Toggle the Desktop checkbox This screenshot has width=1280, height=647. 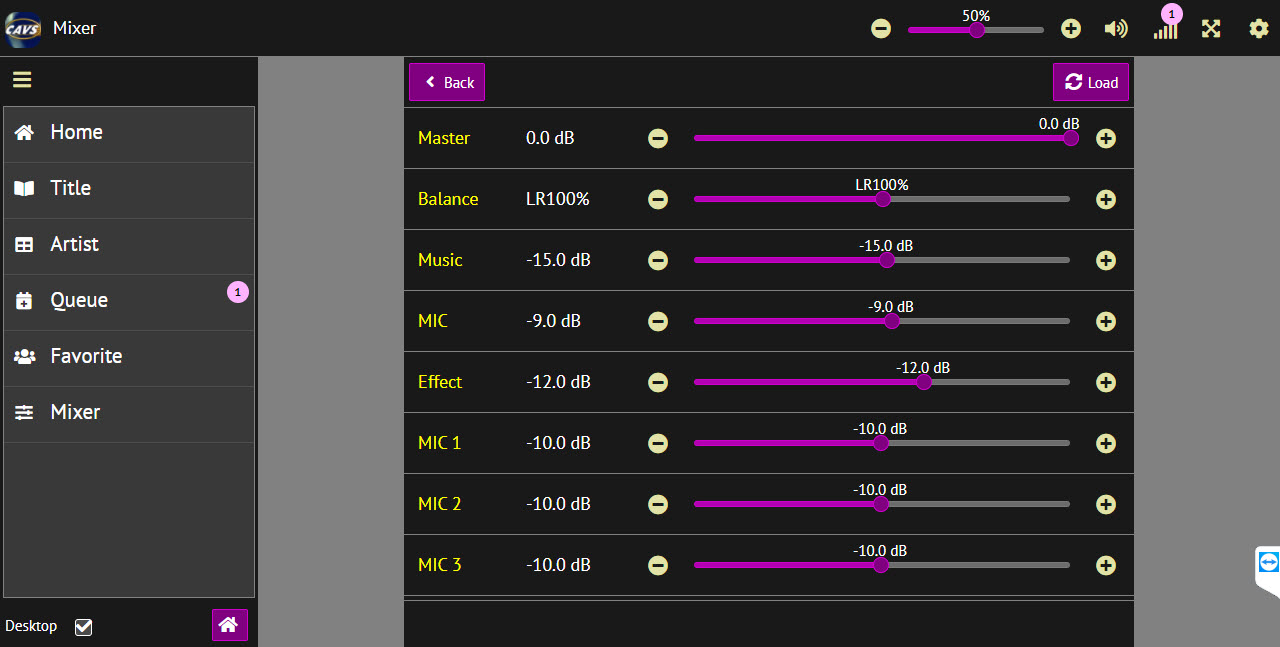84,627
